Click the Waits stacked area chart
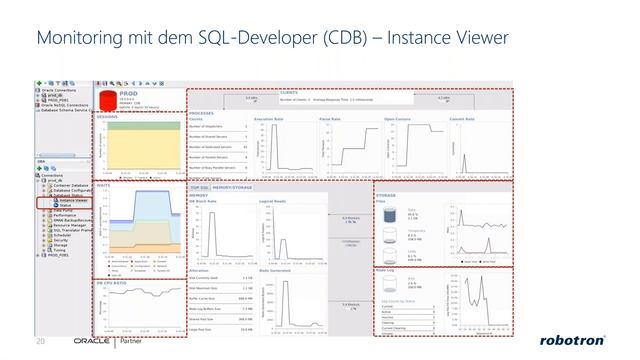Image resolution: width=640 pixels, height=360 pixels. [145, 222]
